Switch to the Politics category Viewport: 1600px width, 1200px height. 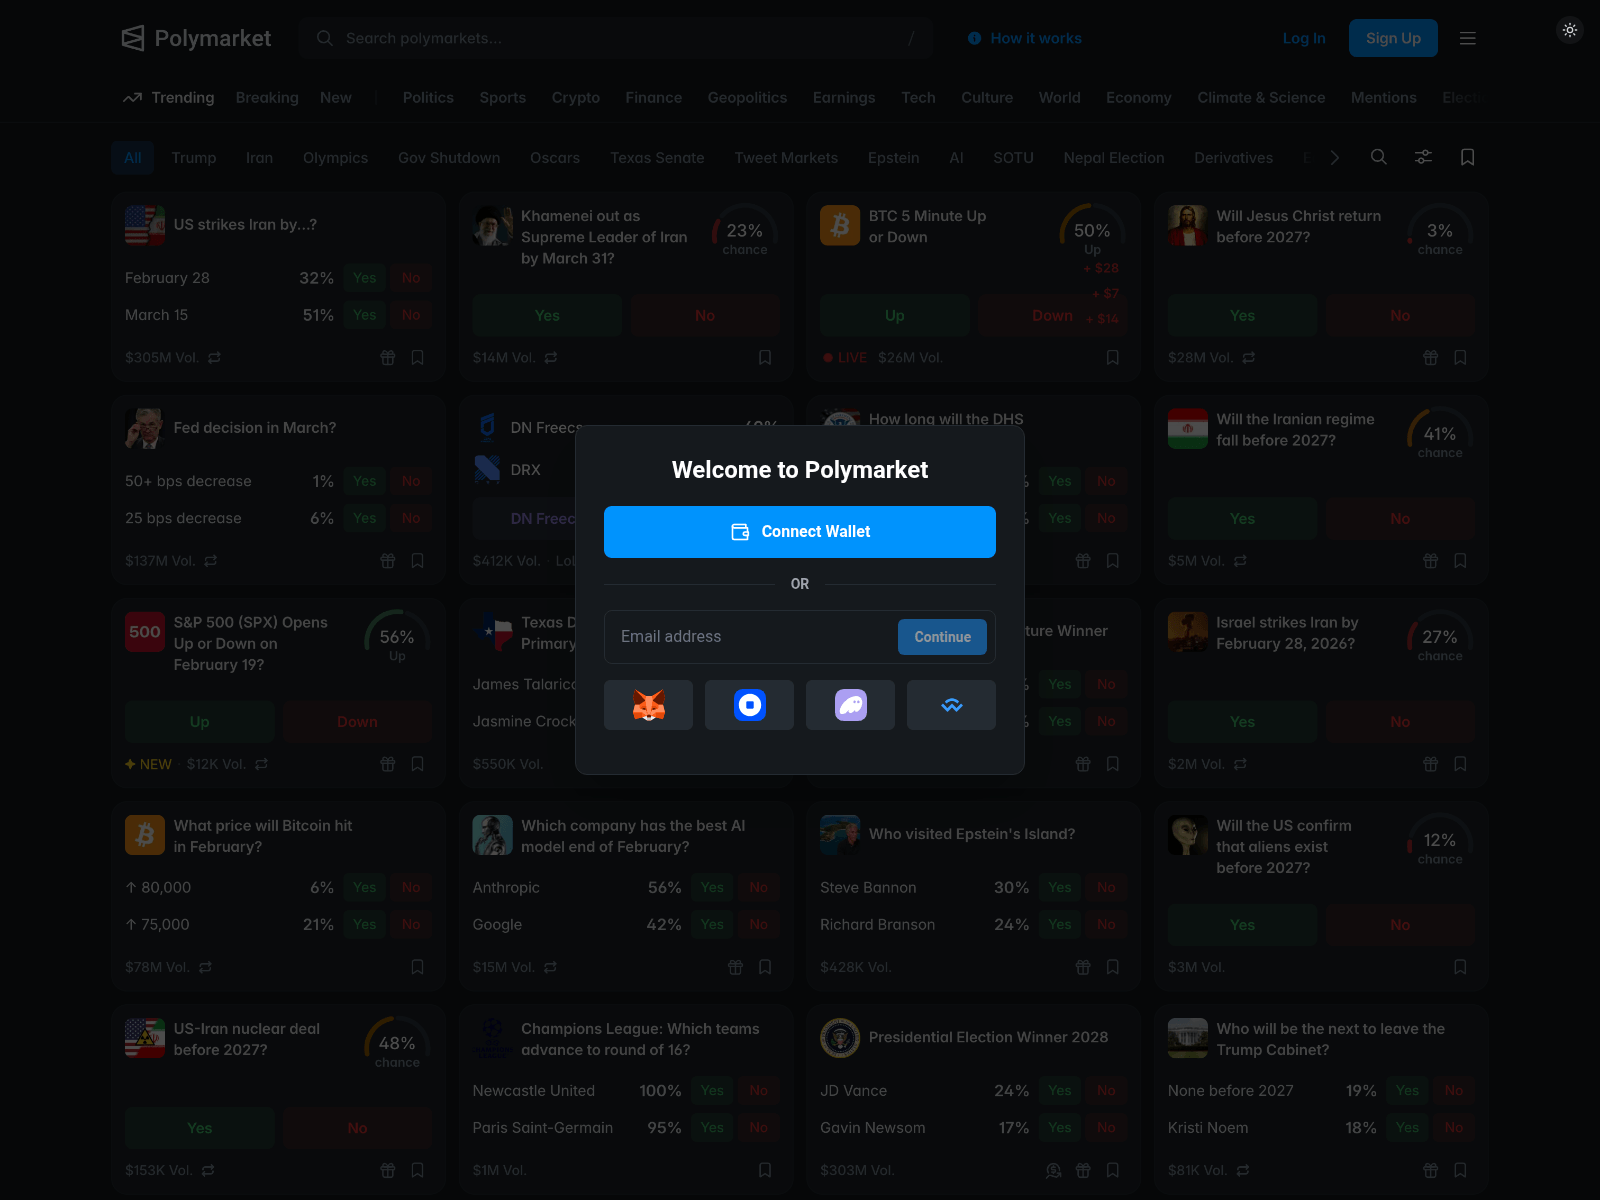(428, 97)
